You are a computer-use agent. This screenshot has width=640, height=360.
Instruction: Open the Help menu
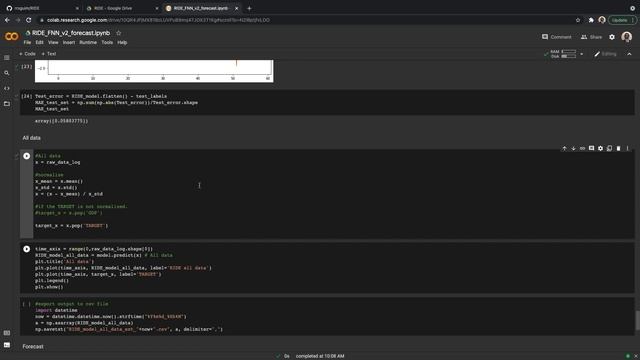coord(122,42)
